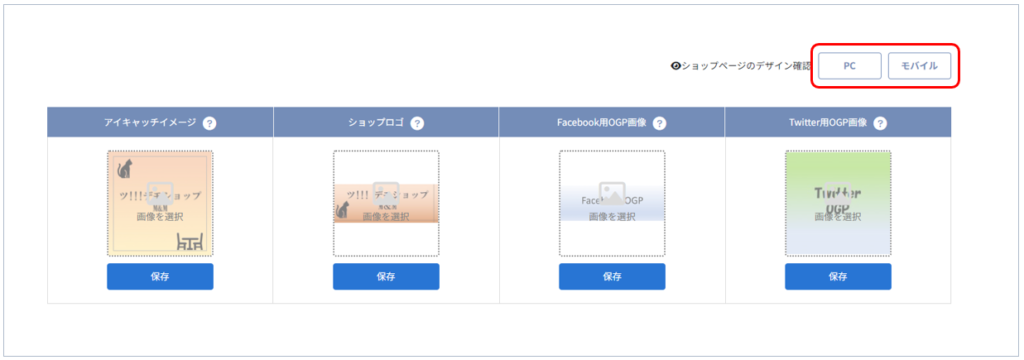The width and height of the screenshot is (1024, 360).
Task: Open help icon next to ショップロゴ
Action: point(418,123)
